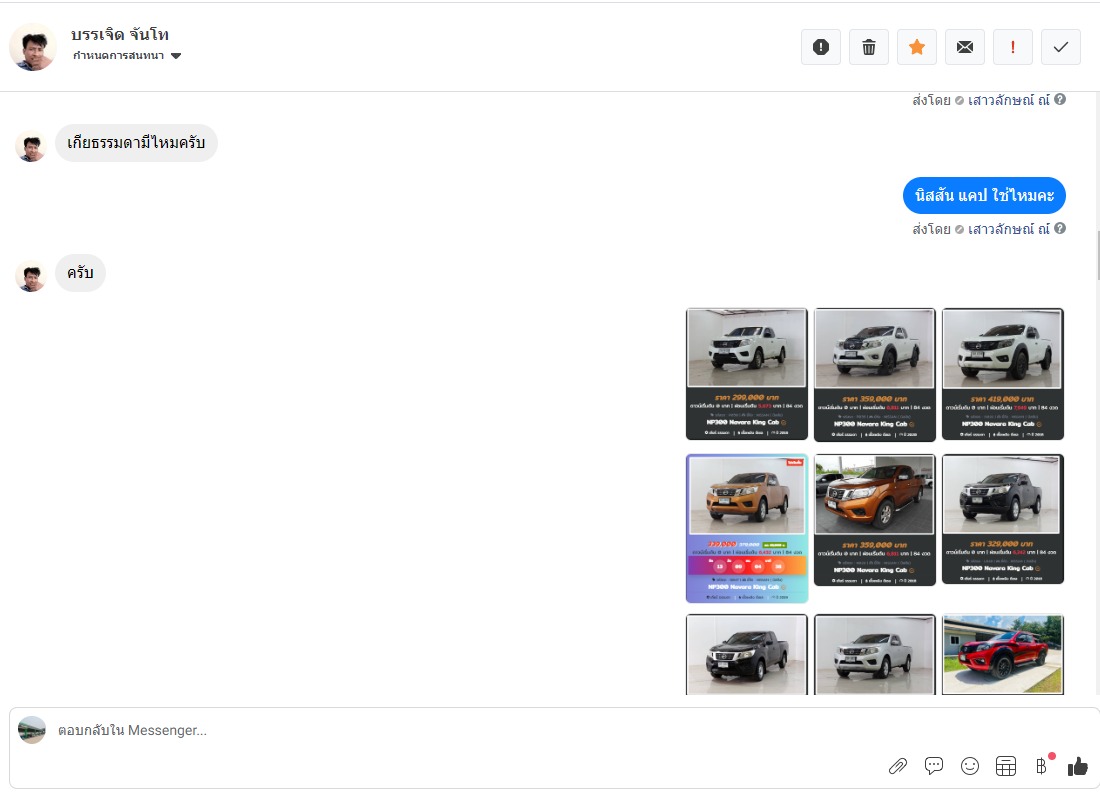Click the ครับ message bubble

coord(81,273)
